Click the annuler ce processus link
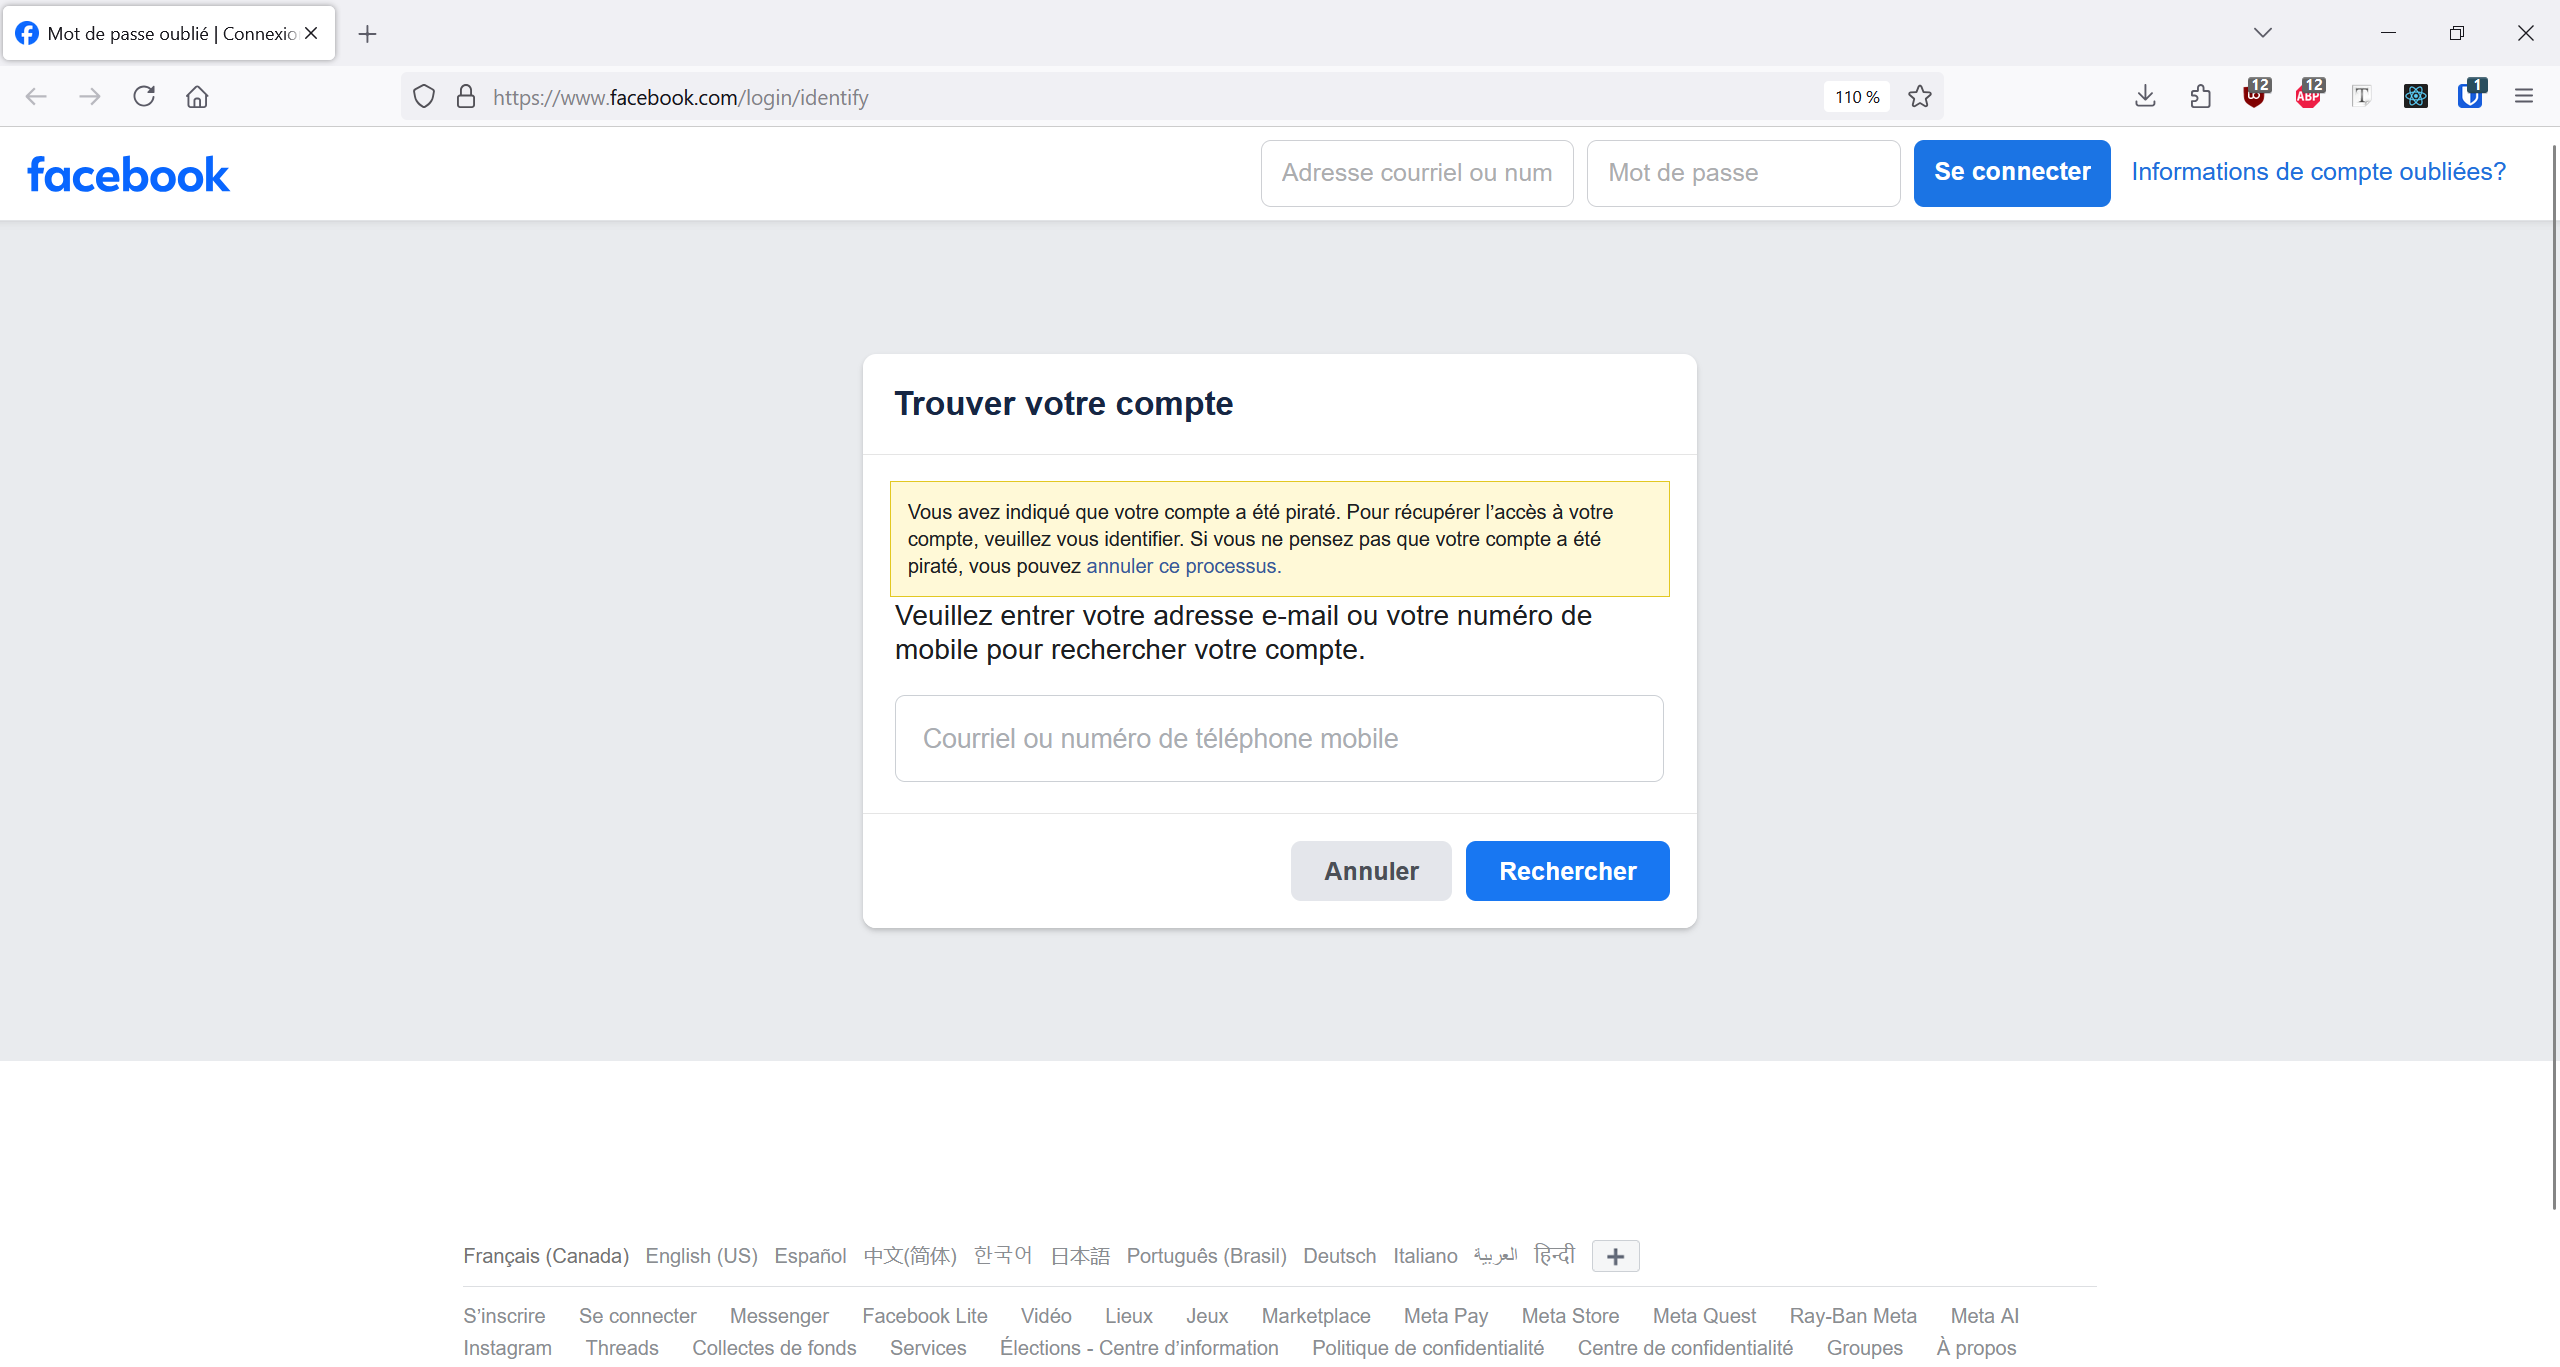 click(1182, 566)
